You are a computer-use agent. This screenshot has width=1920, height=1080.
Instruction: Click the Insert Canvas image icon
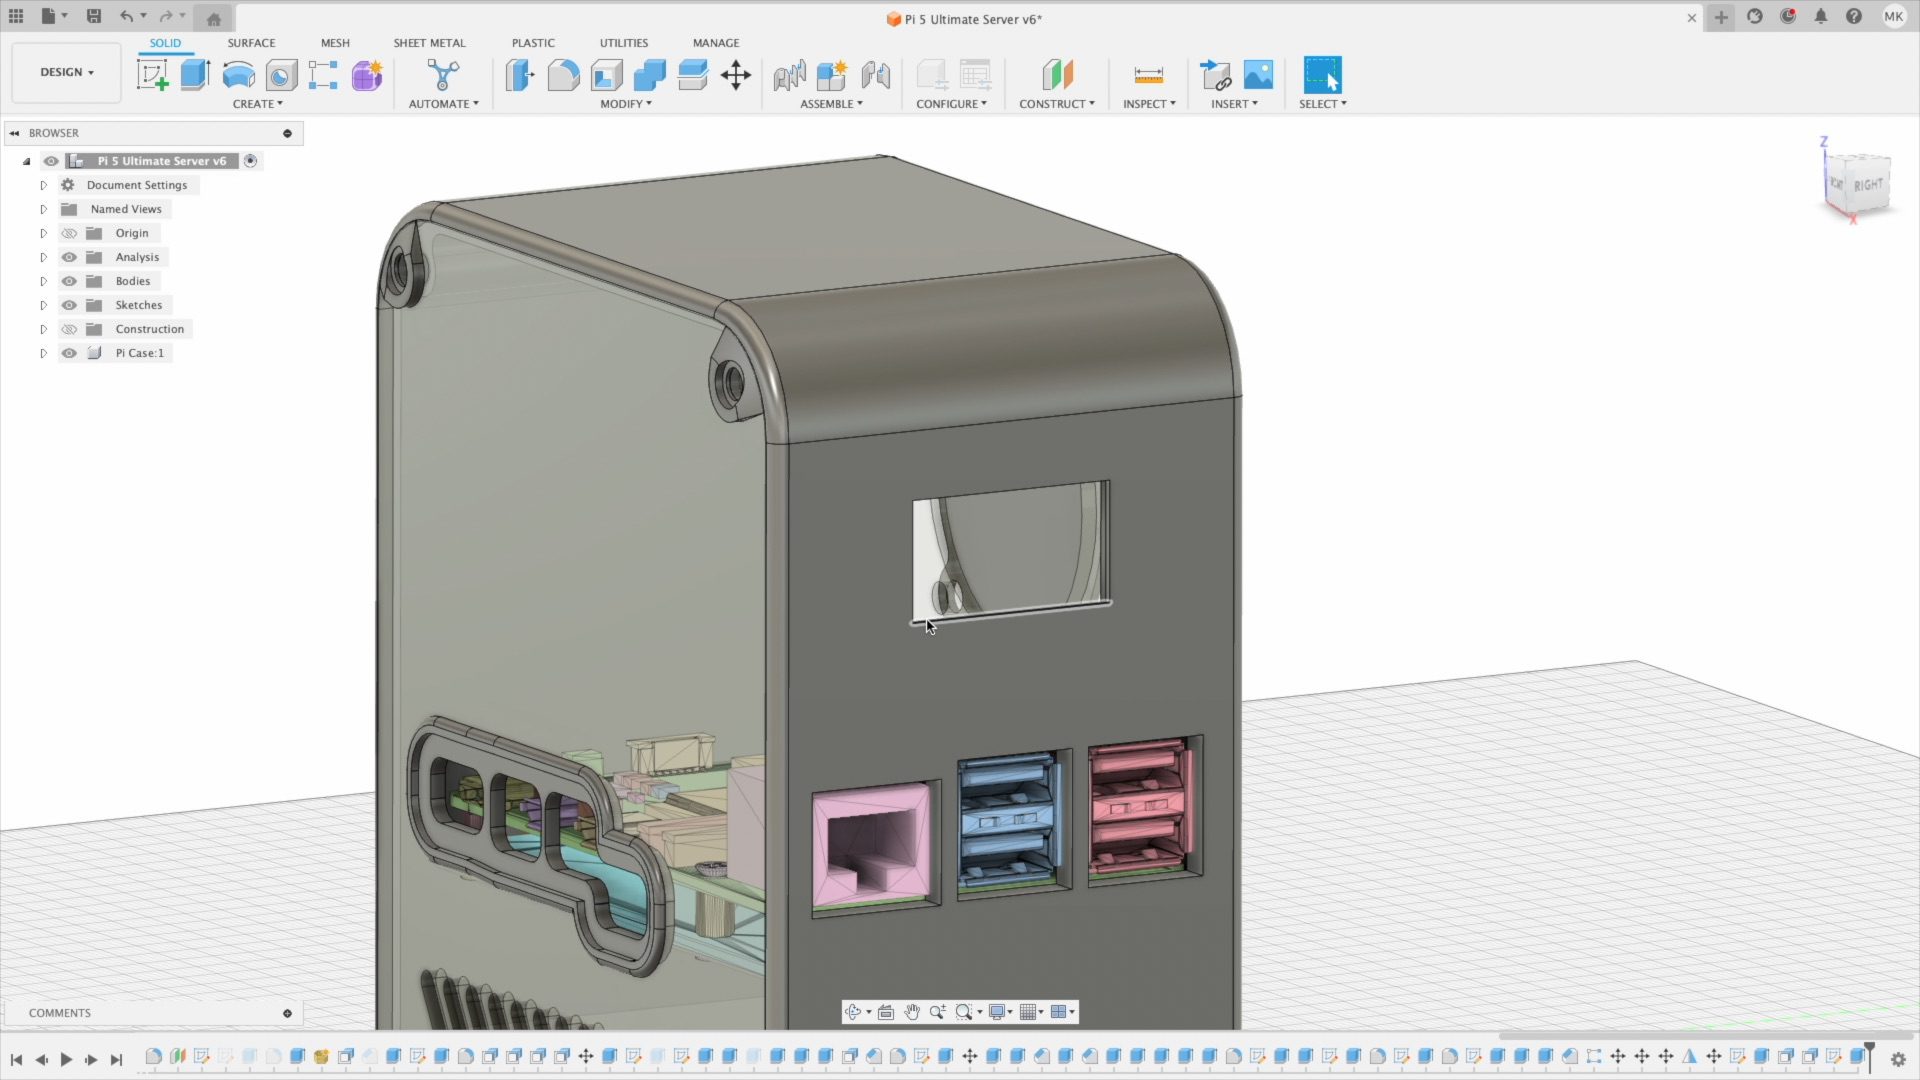1258,75
